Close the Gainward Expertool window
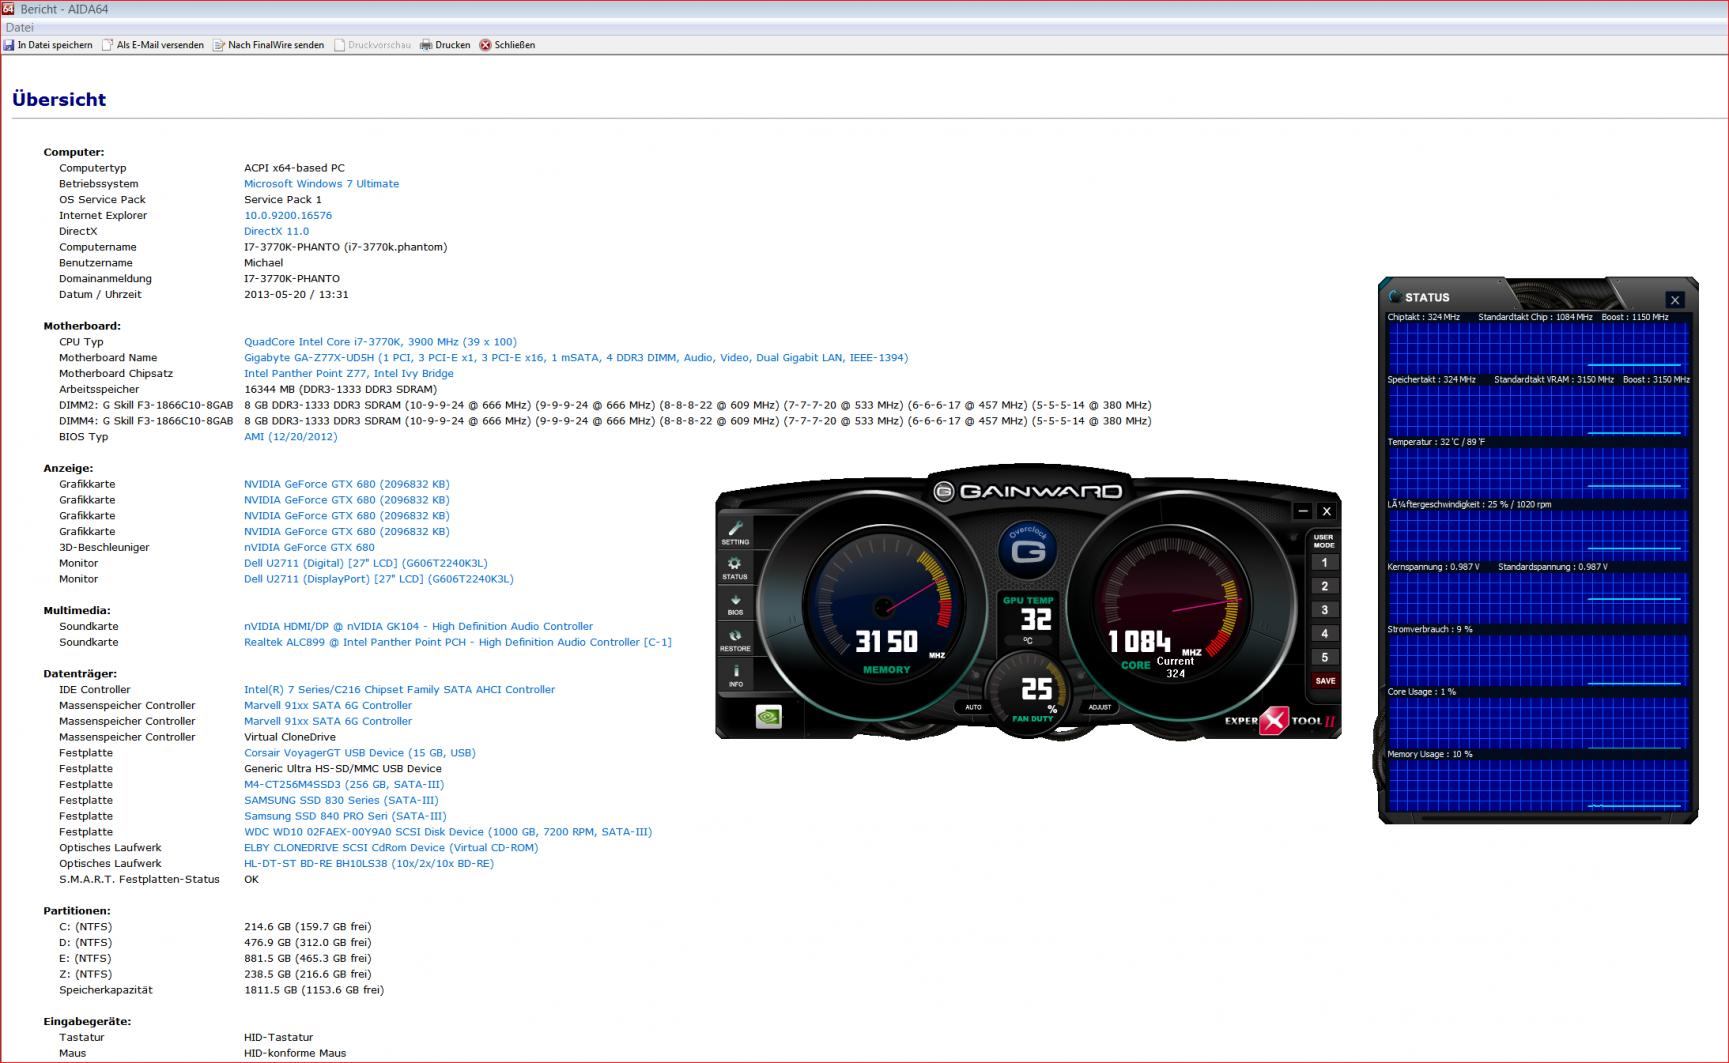The width and height of the screenshot is (1729, 1063). [x=1327, y=511]
